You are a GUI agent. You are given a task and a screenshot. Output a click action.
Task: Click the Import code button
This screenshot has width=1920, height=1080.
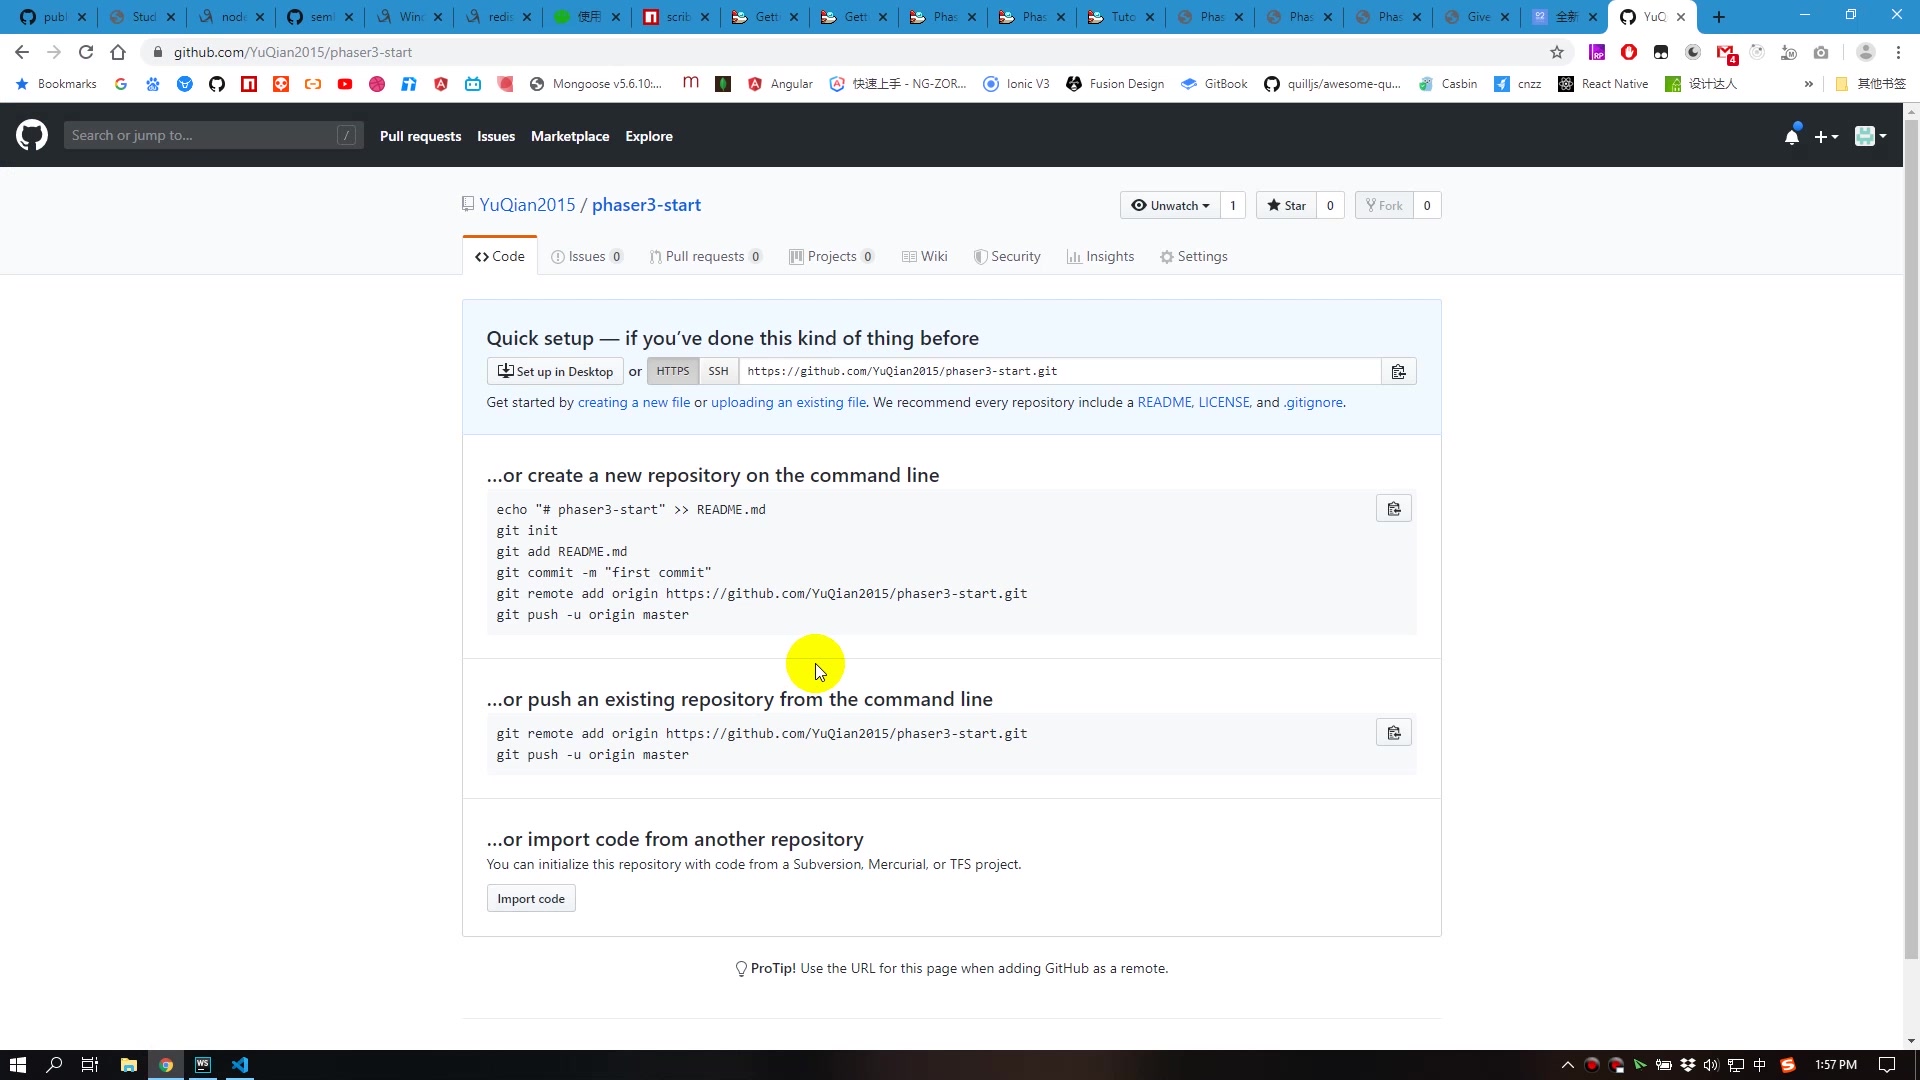[531, 899]
